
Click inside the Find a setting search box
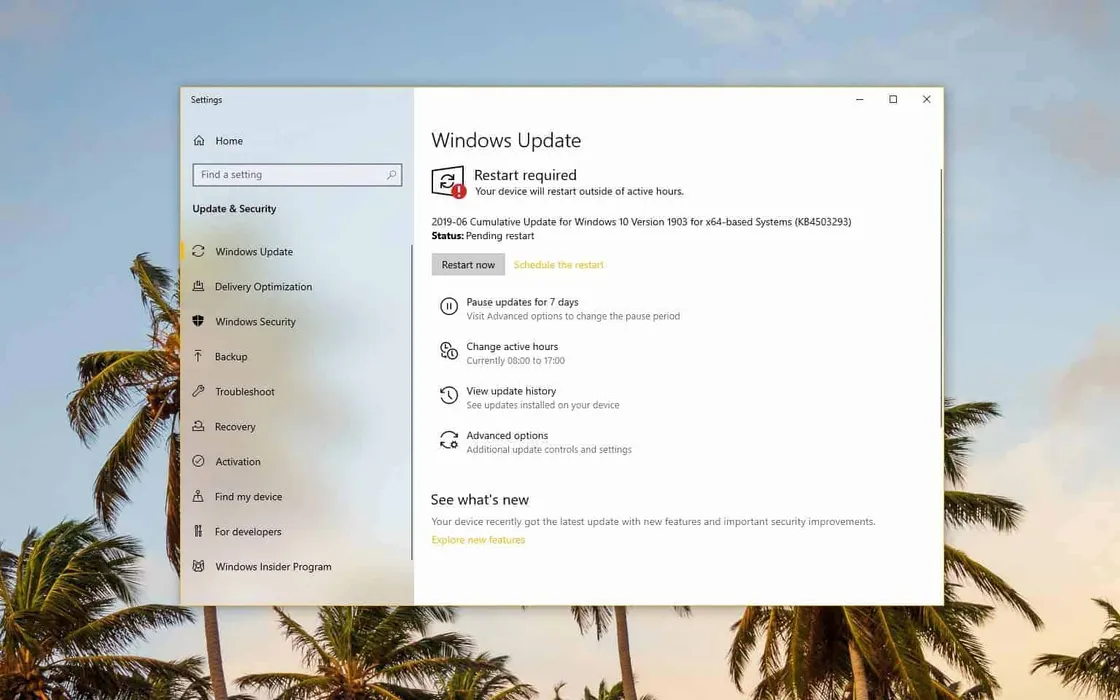pos(290,174)
